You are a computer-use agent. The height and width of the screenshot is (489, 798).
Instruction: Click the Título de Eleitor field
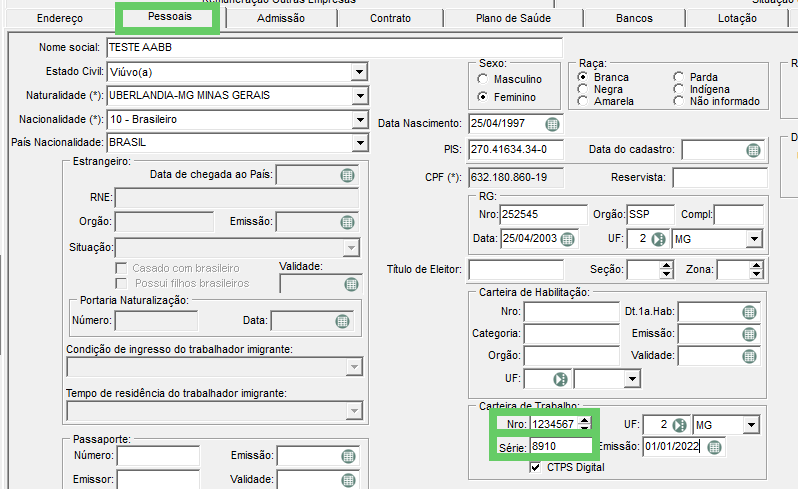(x=516, y=270)
